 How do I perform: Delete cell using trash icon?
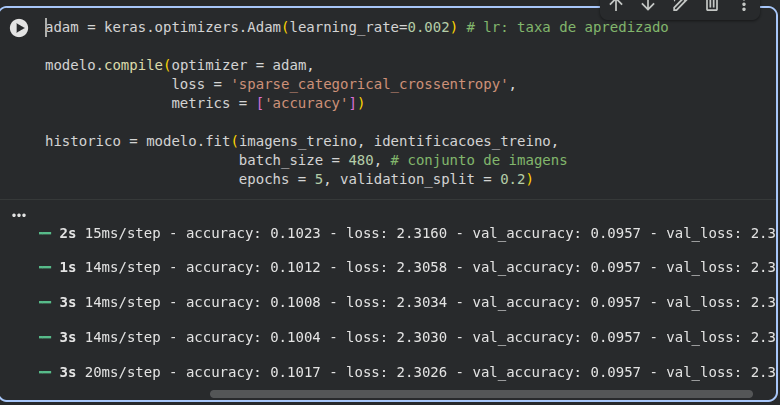pyautogui.click(x=712, y=5)
